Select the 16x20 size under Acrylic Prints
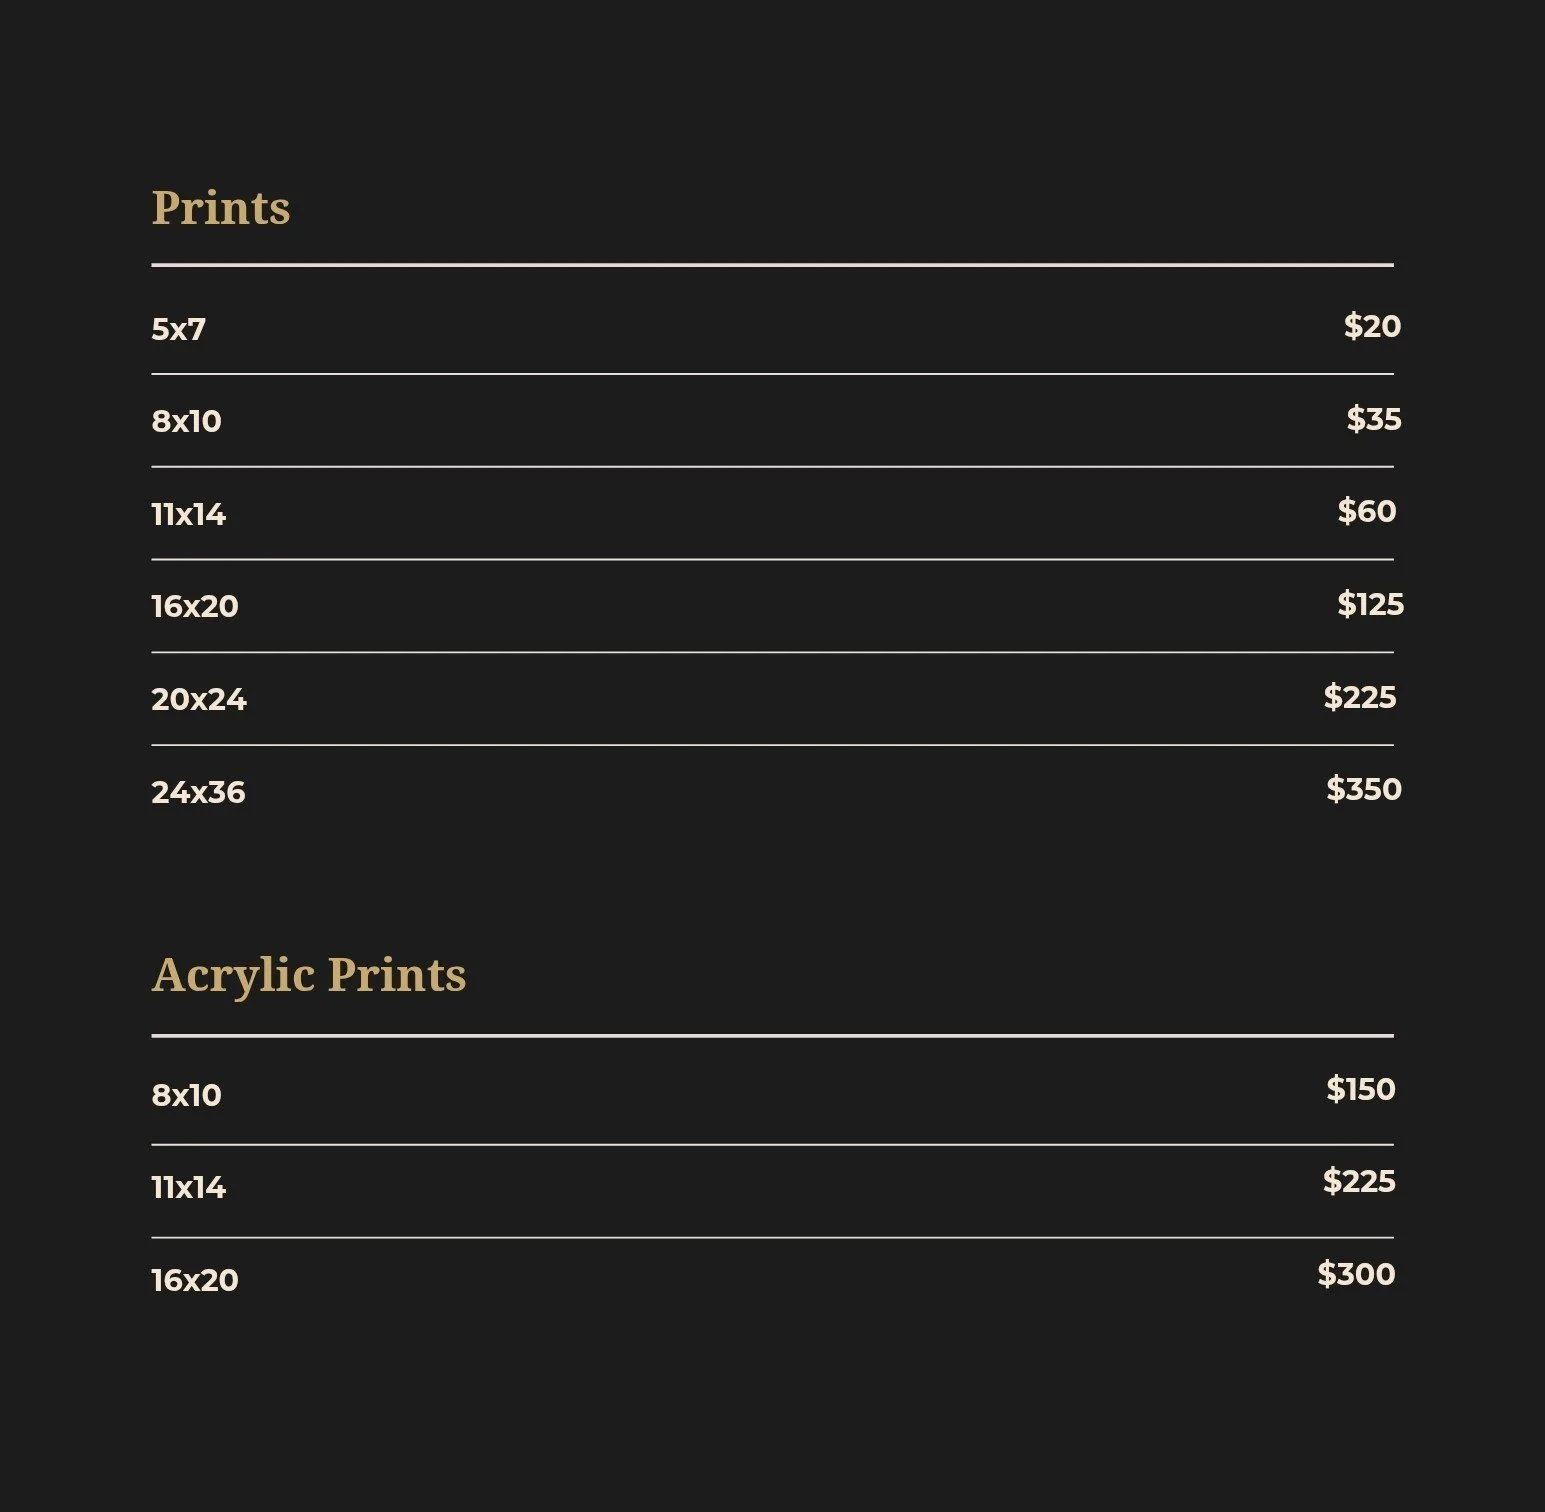The height and width of the screenshot is (1512, 1545). (x=195, y=1280)
